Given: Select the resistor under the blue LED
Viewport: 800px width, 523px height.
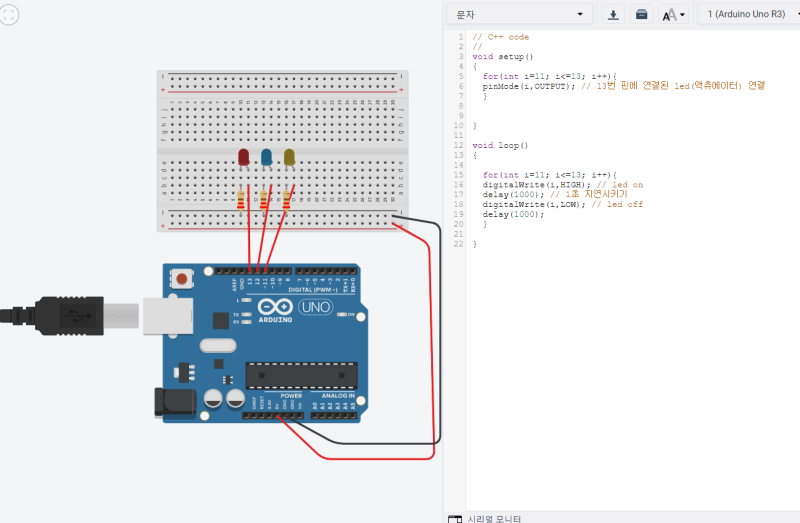Looking at the screenshot, I should [x=263, y=200].
